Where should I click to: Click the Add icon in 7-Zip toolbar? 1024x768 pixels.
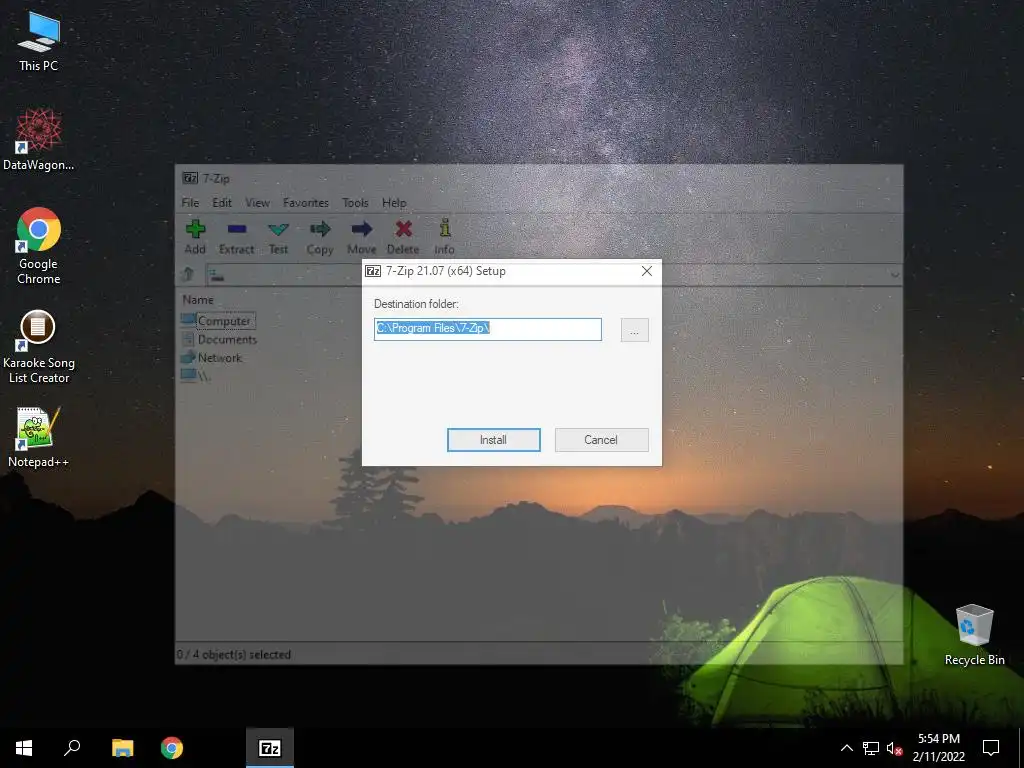pos(195,229)
